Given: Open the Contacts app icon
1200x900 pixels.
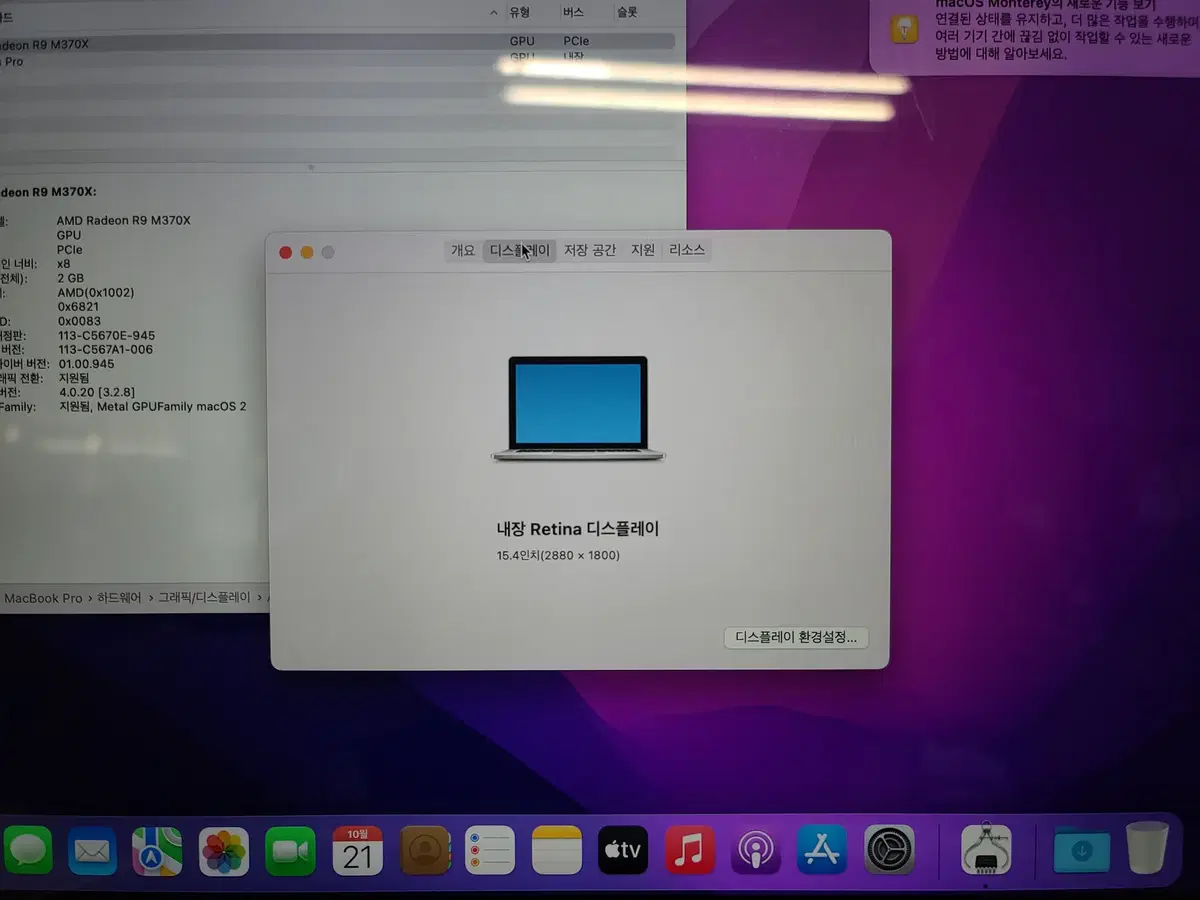Looking at the screenshot, I should click(x=425, y=851).
